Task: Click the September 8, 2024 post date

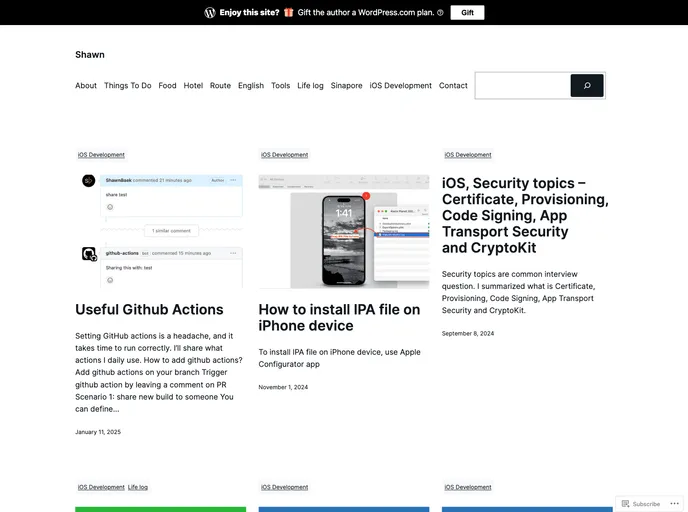Action: point(468,333)
